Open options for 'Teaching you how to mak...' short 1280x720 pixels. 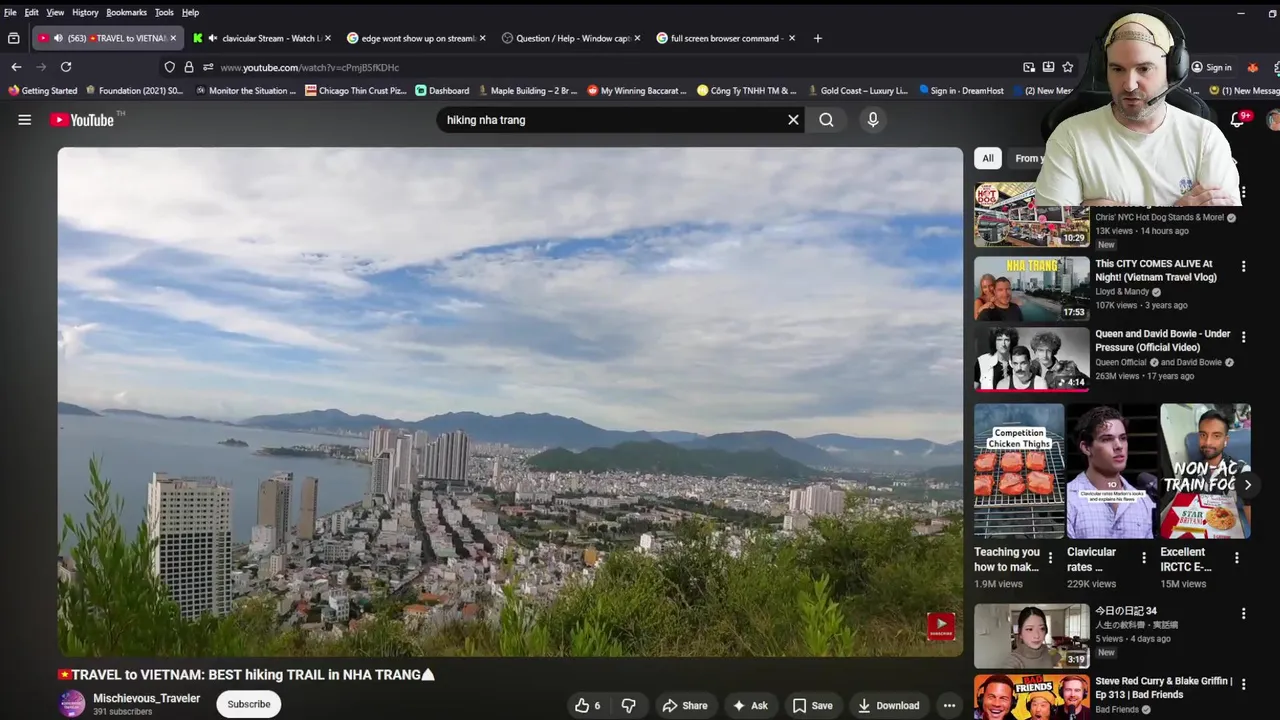1050,558
